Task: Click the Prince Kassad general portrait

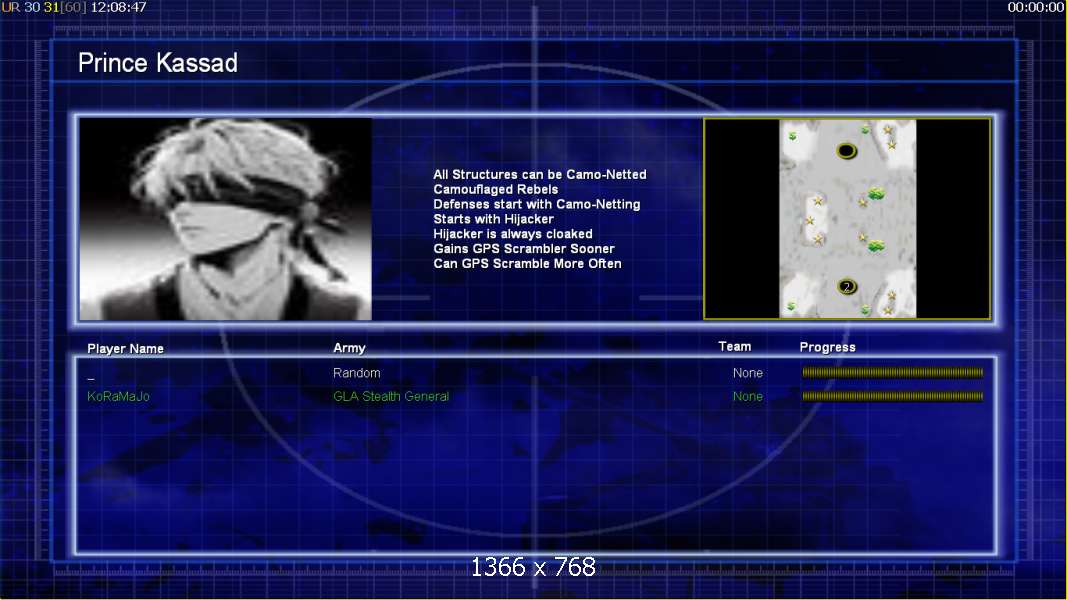Action: [x=225, y=218]
